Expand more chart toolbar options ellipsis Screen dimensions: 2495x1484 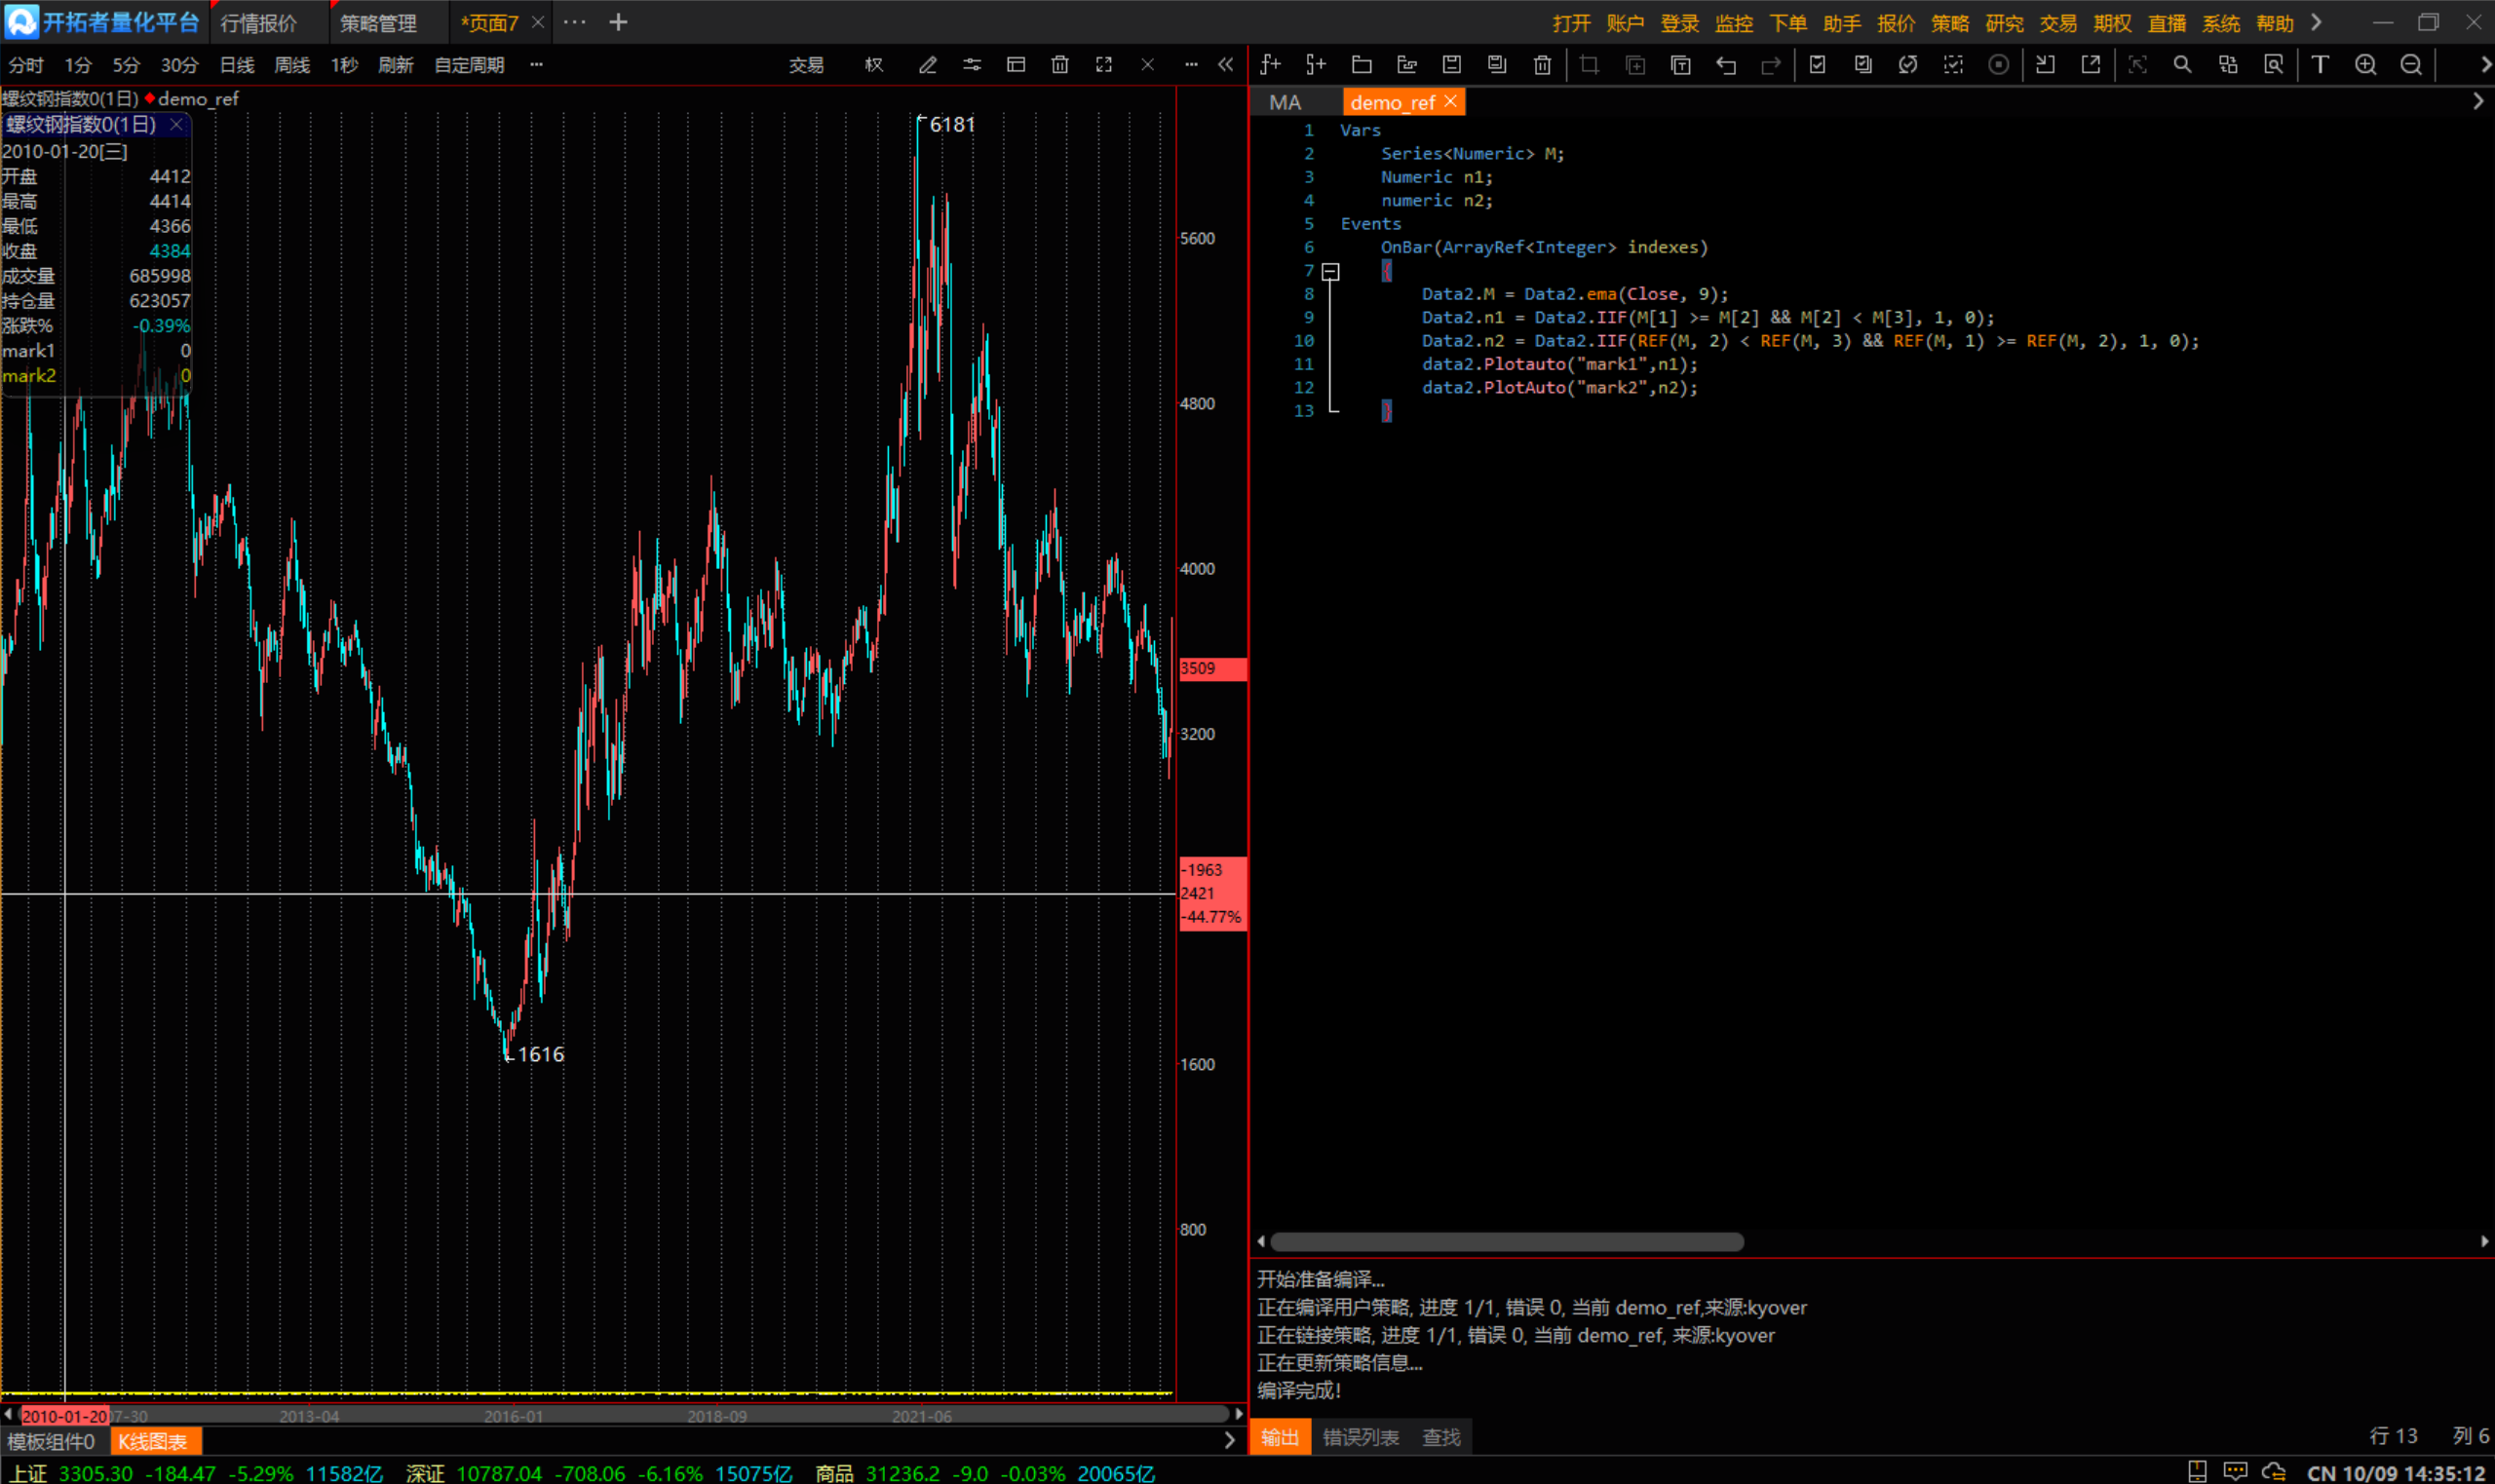point(1191,65)
